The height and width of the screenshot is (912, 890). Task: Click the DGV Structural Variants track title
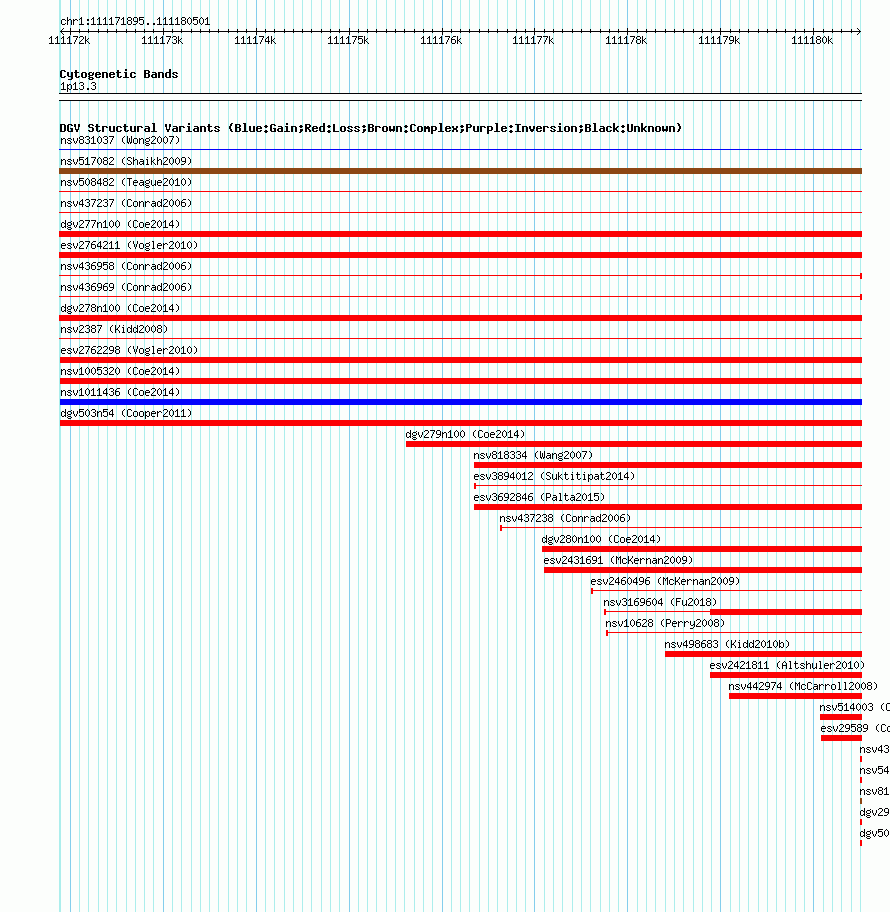pos(371,128)
